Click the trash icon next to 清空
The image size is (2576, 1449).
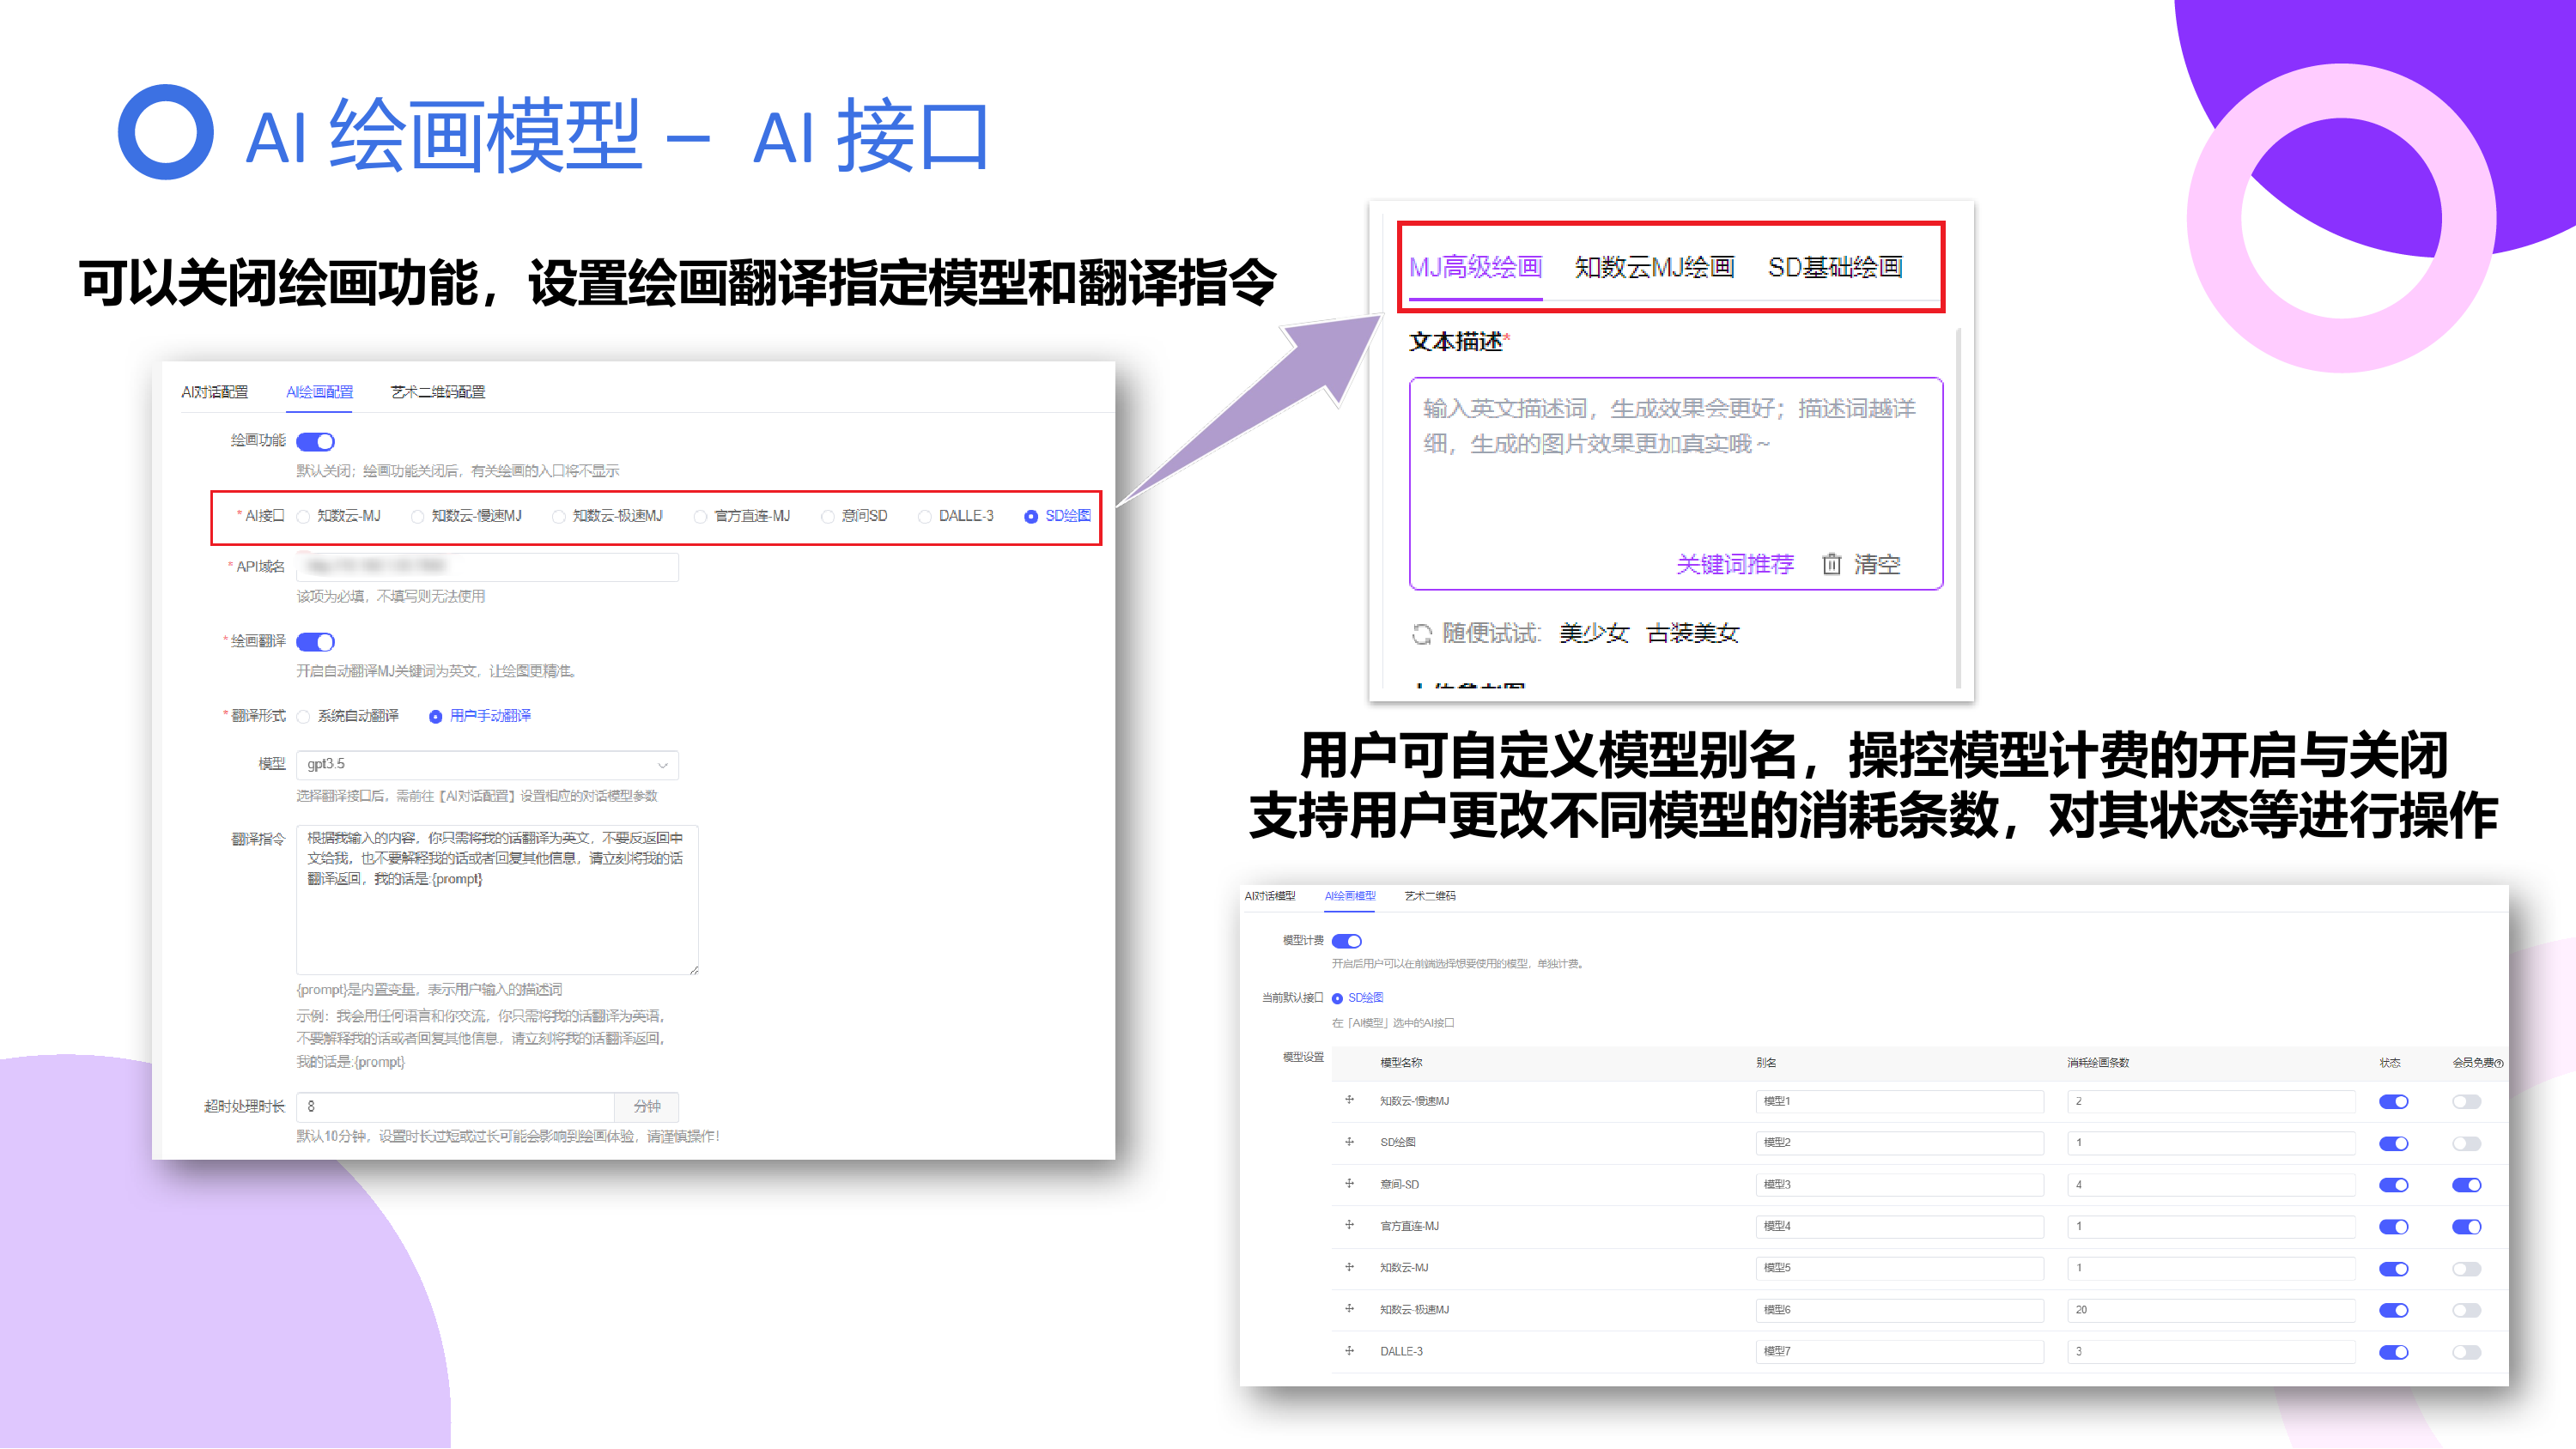click(x=1831, y=564)
